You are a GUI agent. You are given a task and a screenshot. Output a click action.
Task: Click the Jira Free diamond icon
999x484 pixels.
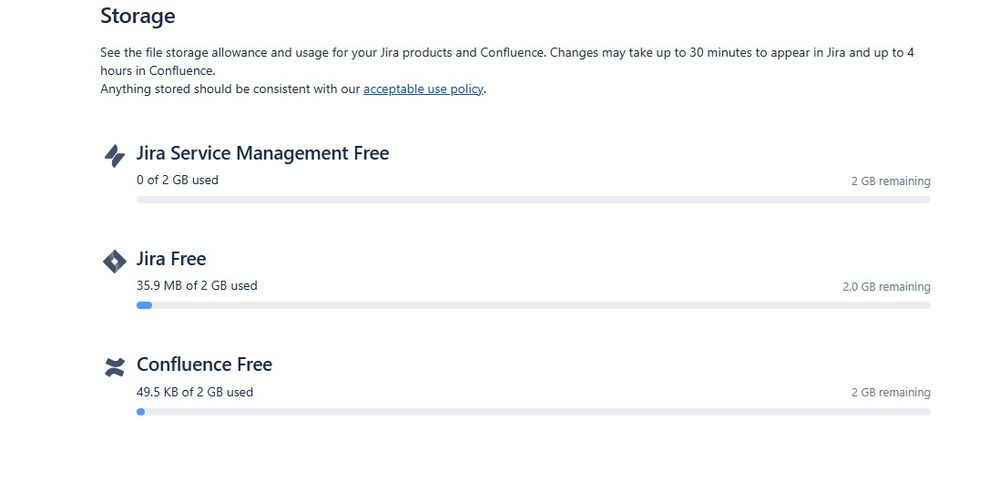point(114,261)
